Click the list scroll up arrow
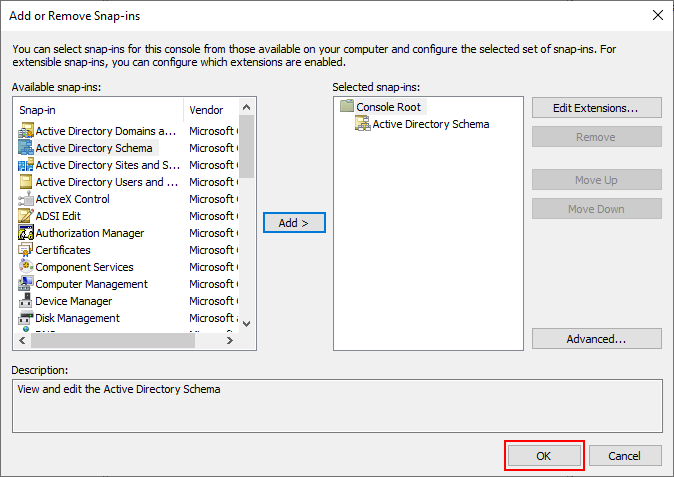674x477 pixels. 246,107
